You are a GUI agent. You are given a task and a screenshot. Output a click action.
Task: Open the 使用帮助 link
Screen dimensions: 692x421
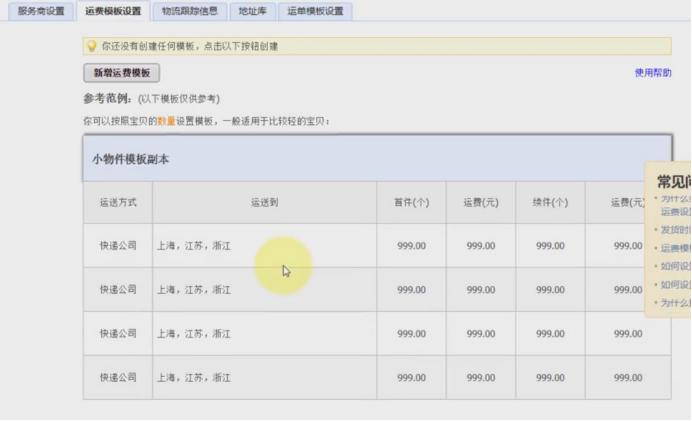click(x=653, y=73)
